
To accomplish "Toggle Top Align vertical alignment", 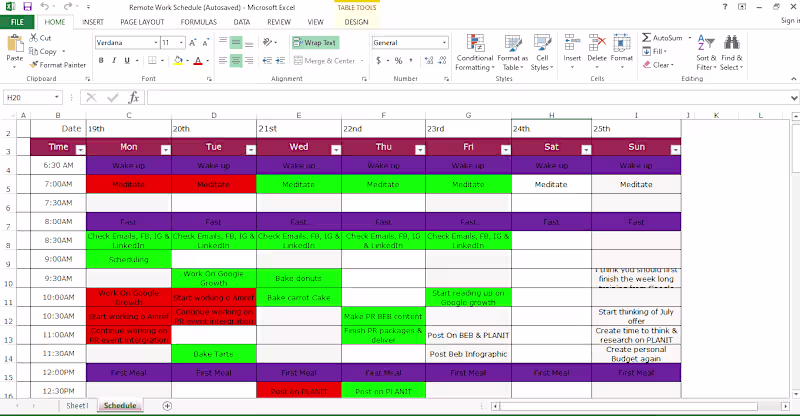I will pyautogui.click(x=223, y=43).
